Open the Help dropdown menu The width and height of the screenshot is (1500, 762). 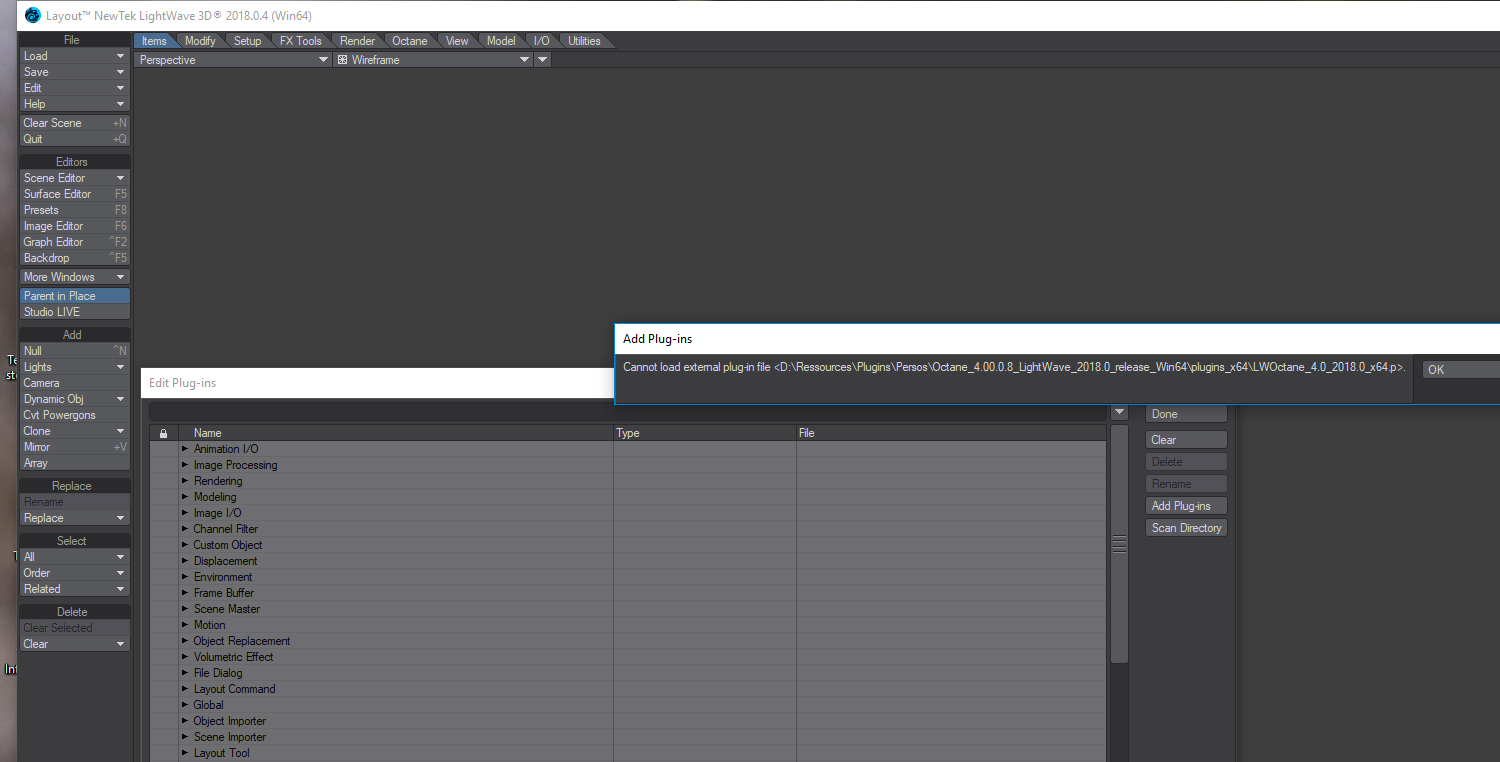75,104
